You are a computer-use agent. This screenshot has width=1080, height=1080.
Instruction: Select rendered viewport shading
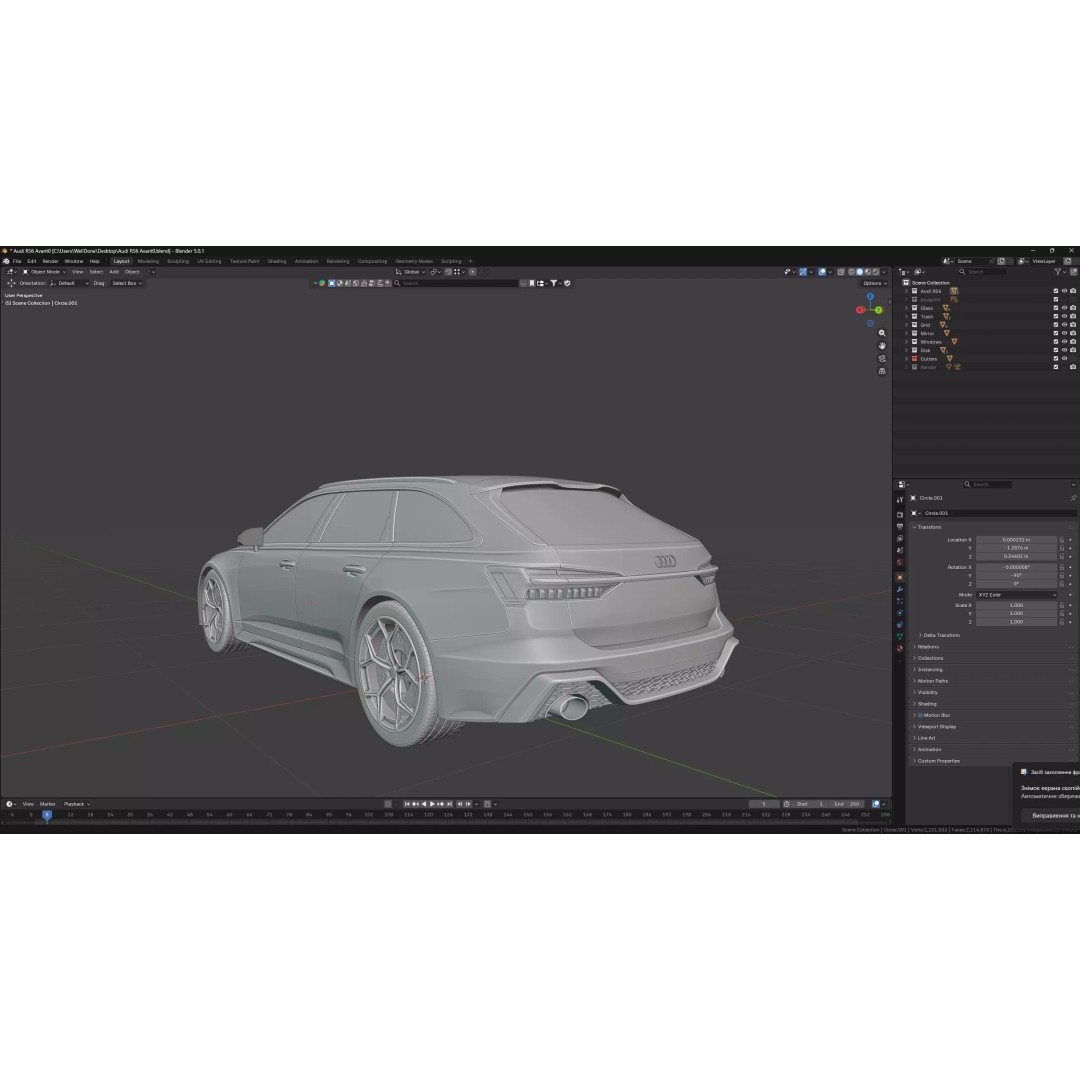point(876,272)
